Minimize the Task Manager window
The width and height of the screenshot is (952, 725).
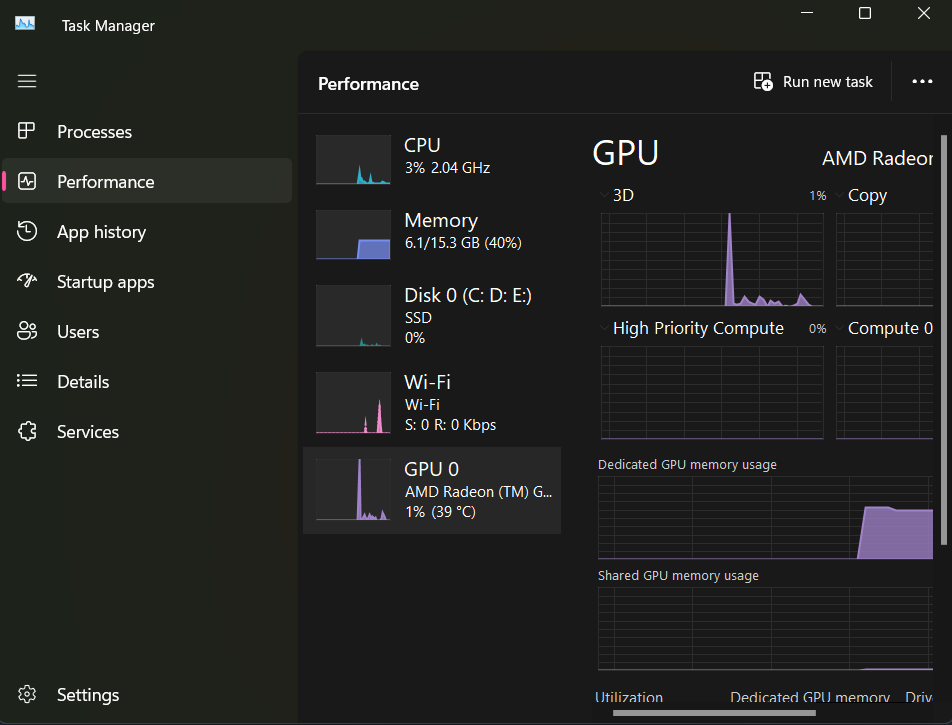click(x=807, y=13)
